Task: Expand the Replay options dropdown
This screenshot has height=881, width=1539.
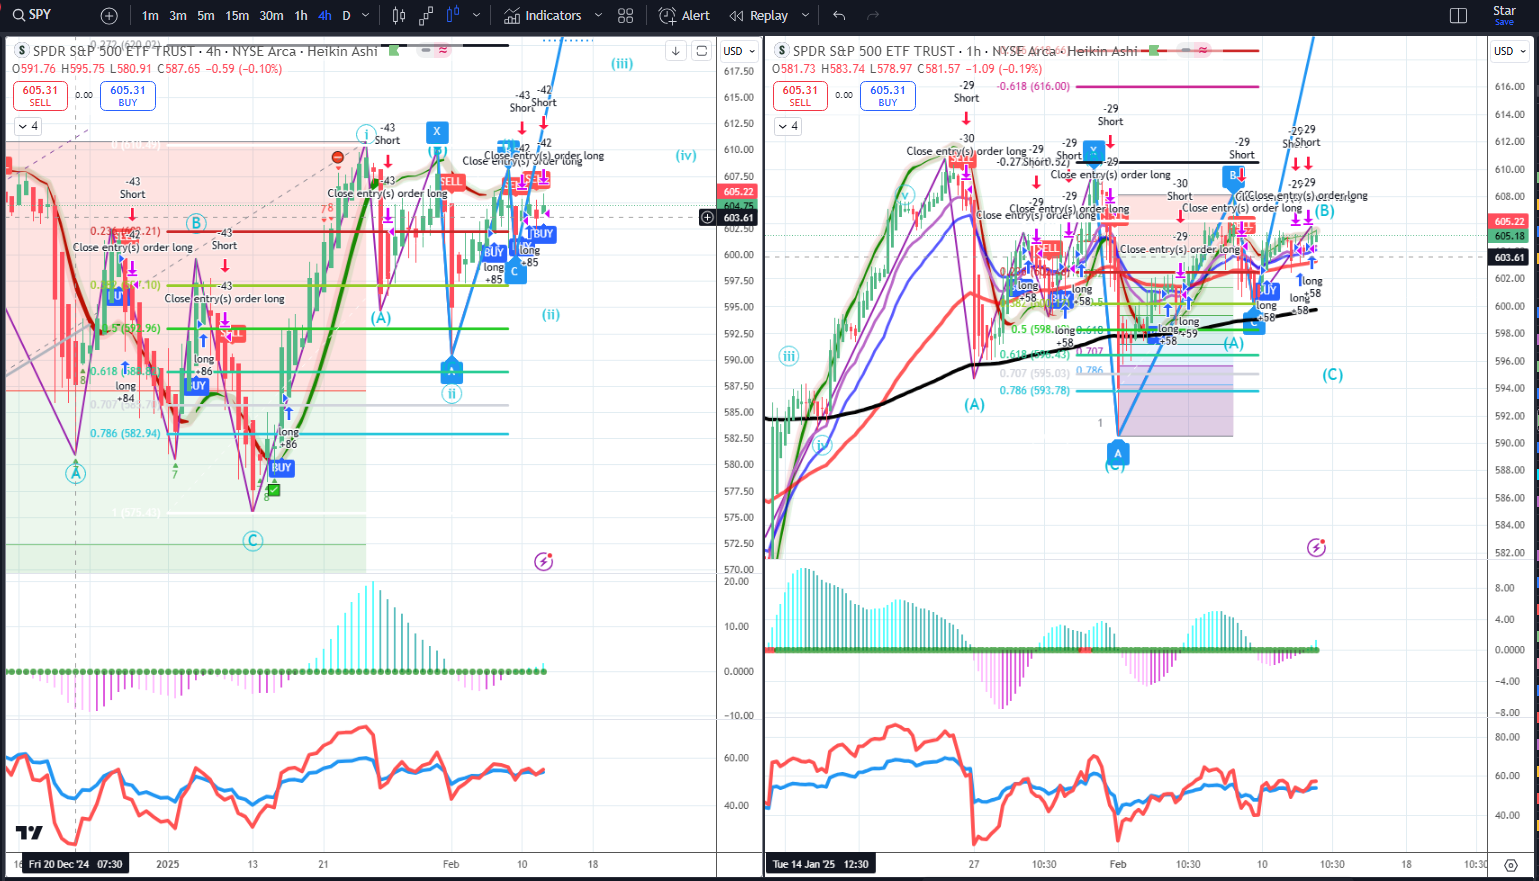Action: (805, 16)
